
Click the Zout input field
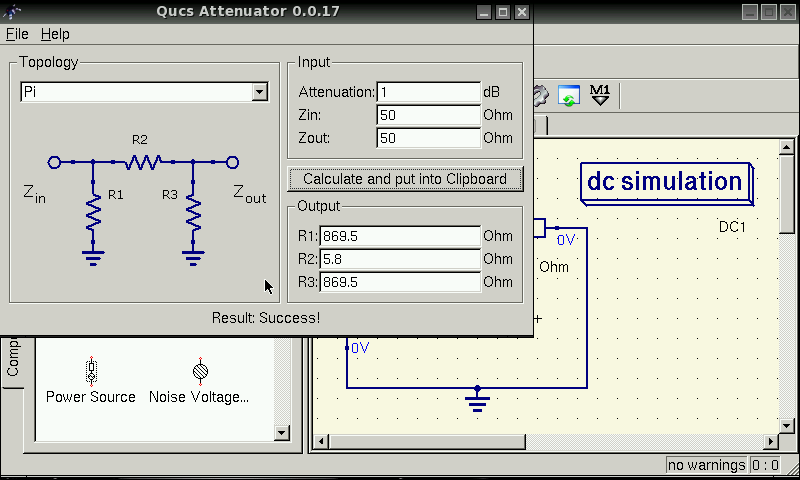[428, 138]
